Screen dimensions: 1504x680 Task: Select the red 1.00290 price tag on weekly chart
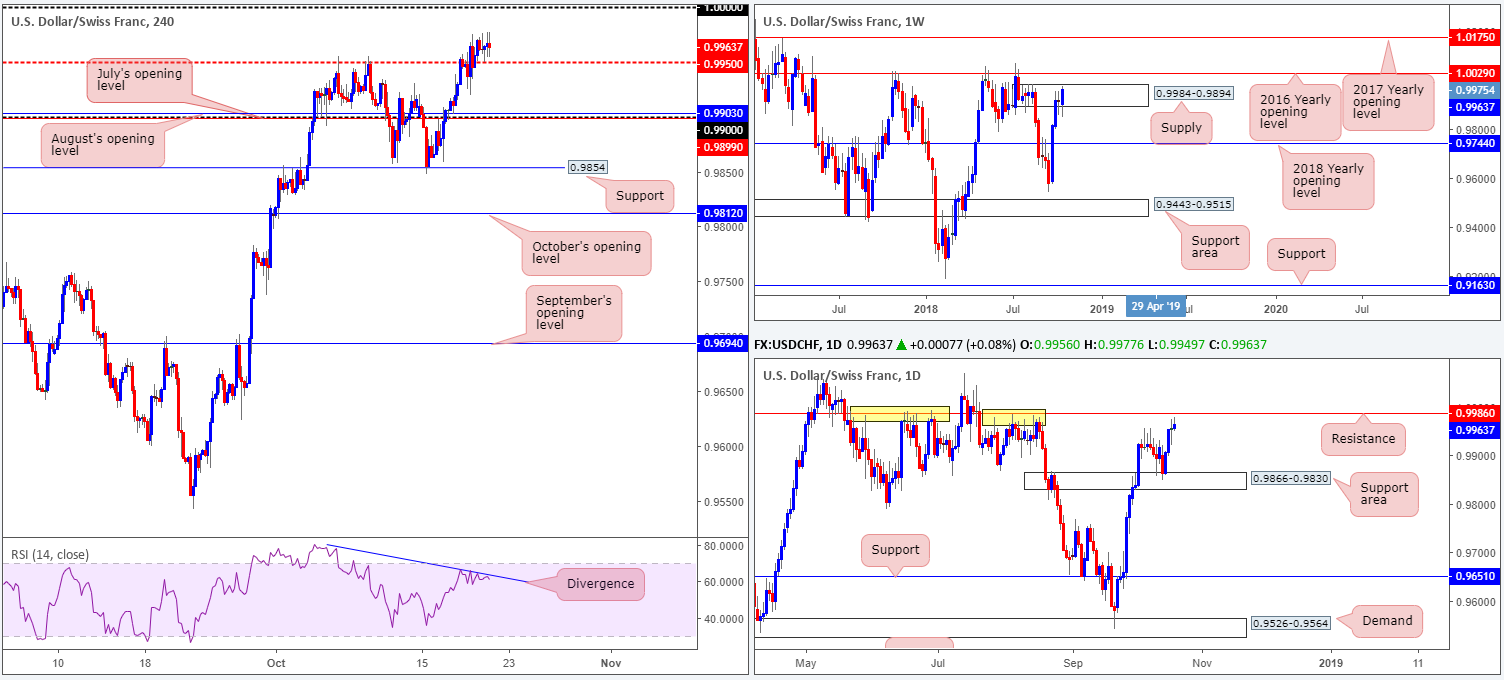click(1477, 73)
